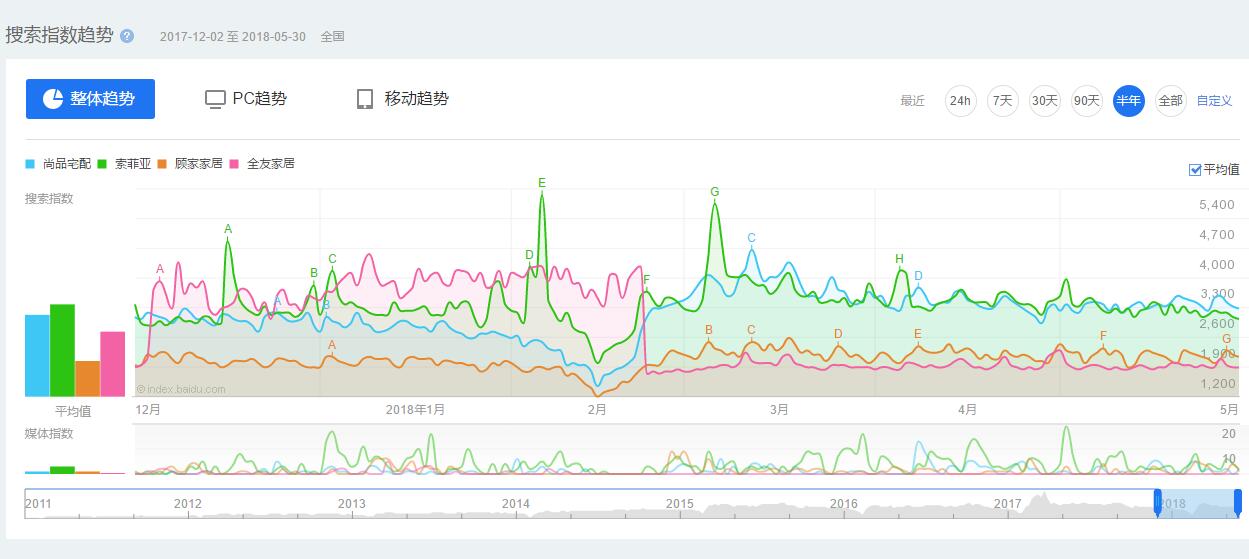Toggle 尚品宅配 blue legend series
Screen dimensions: 1249x559
coord(59,163)
